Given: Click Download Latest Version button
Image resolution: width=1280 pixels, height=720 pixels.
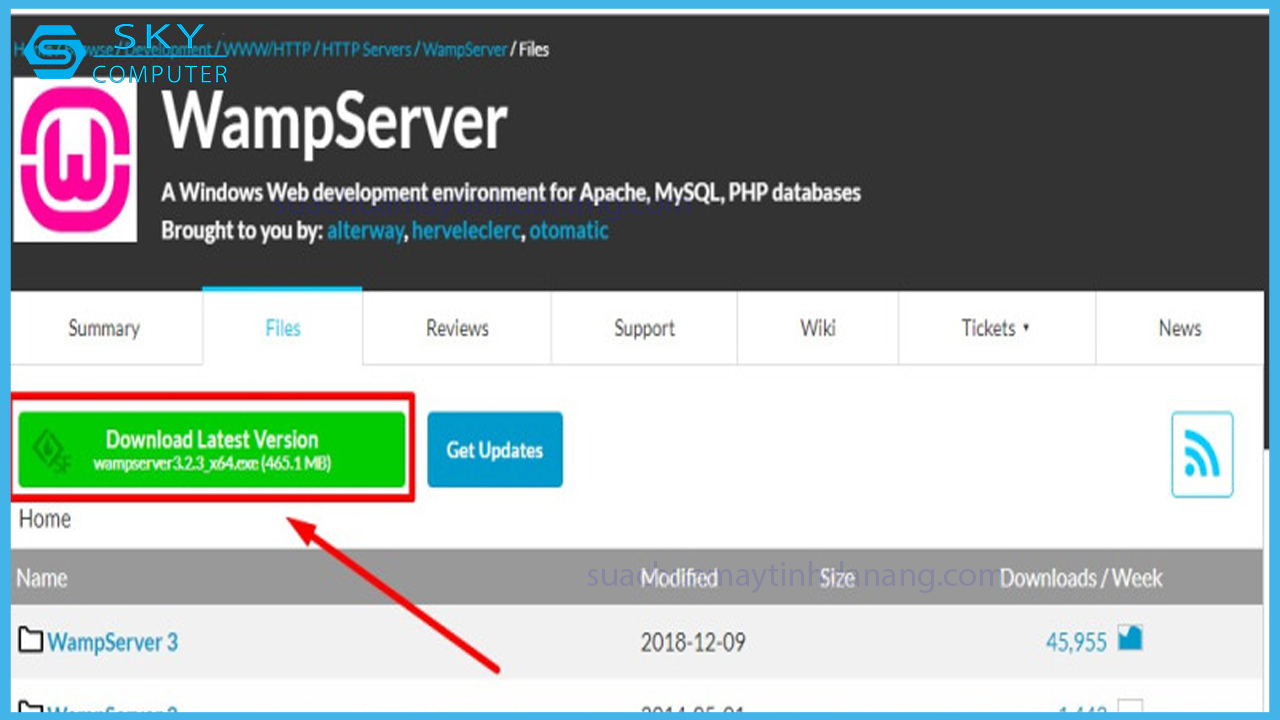Looking at the screenshot, I should point(212,450).
